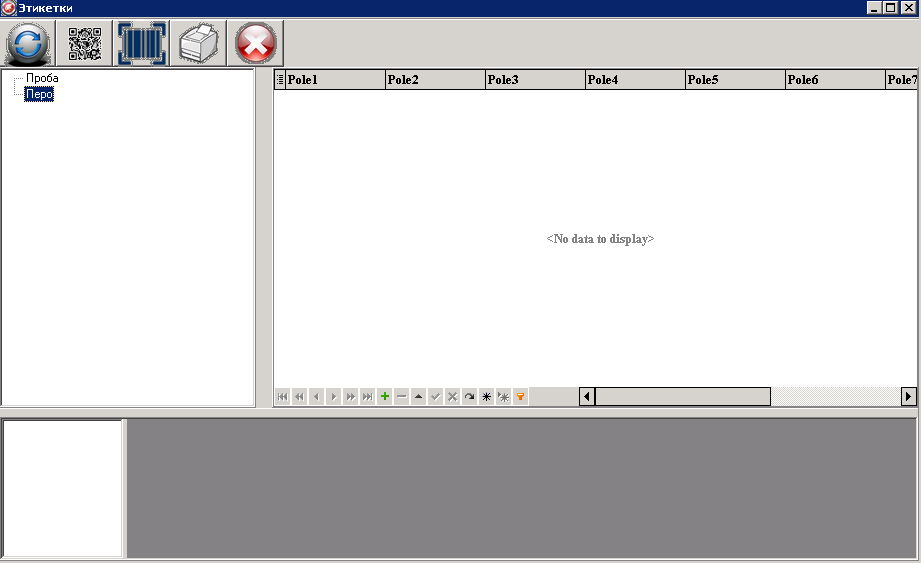
Task: Add a new record with green plus
Action: tap(385, 397)
